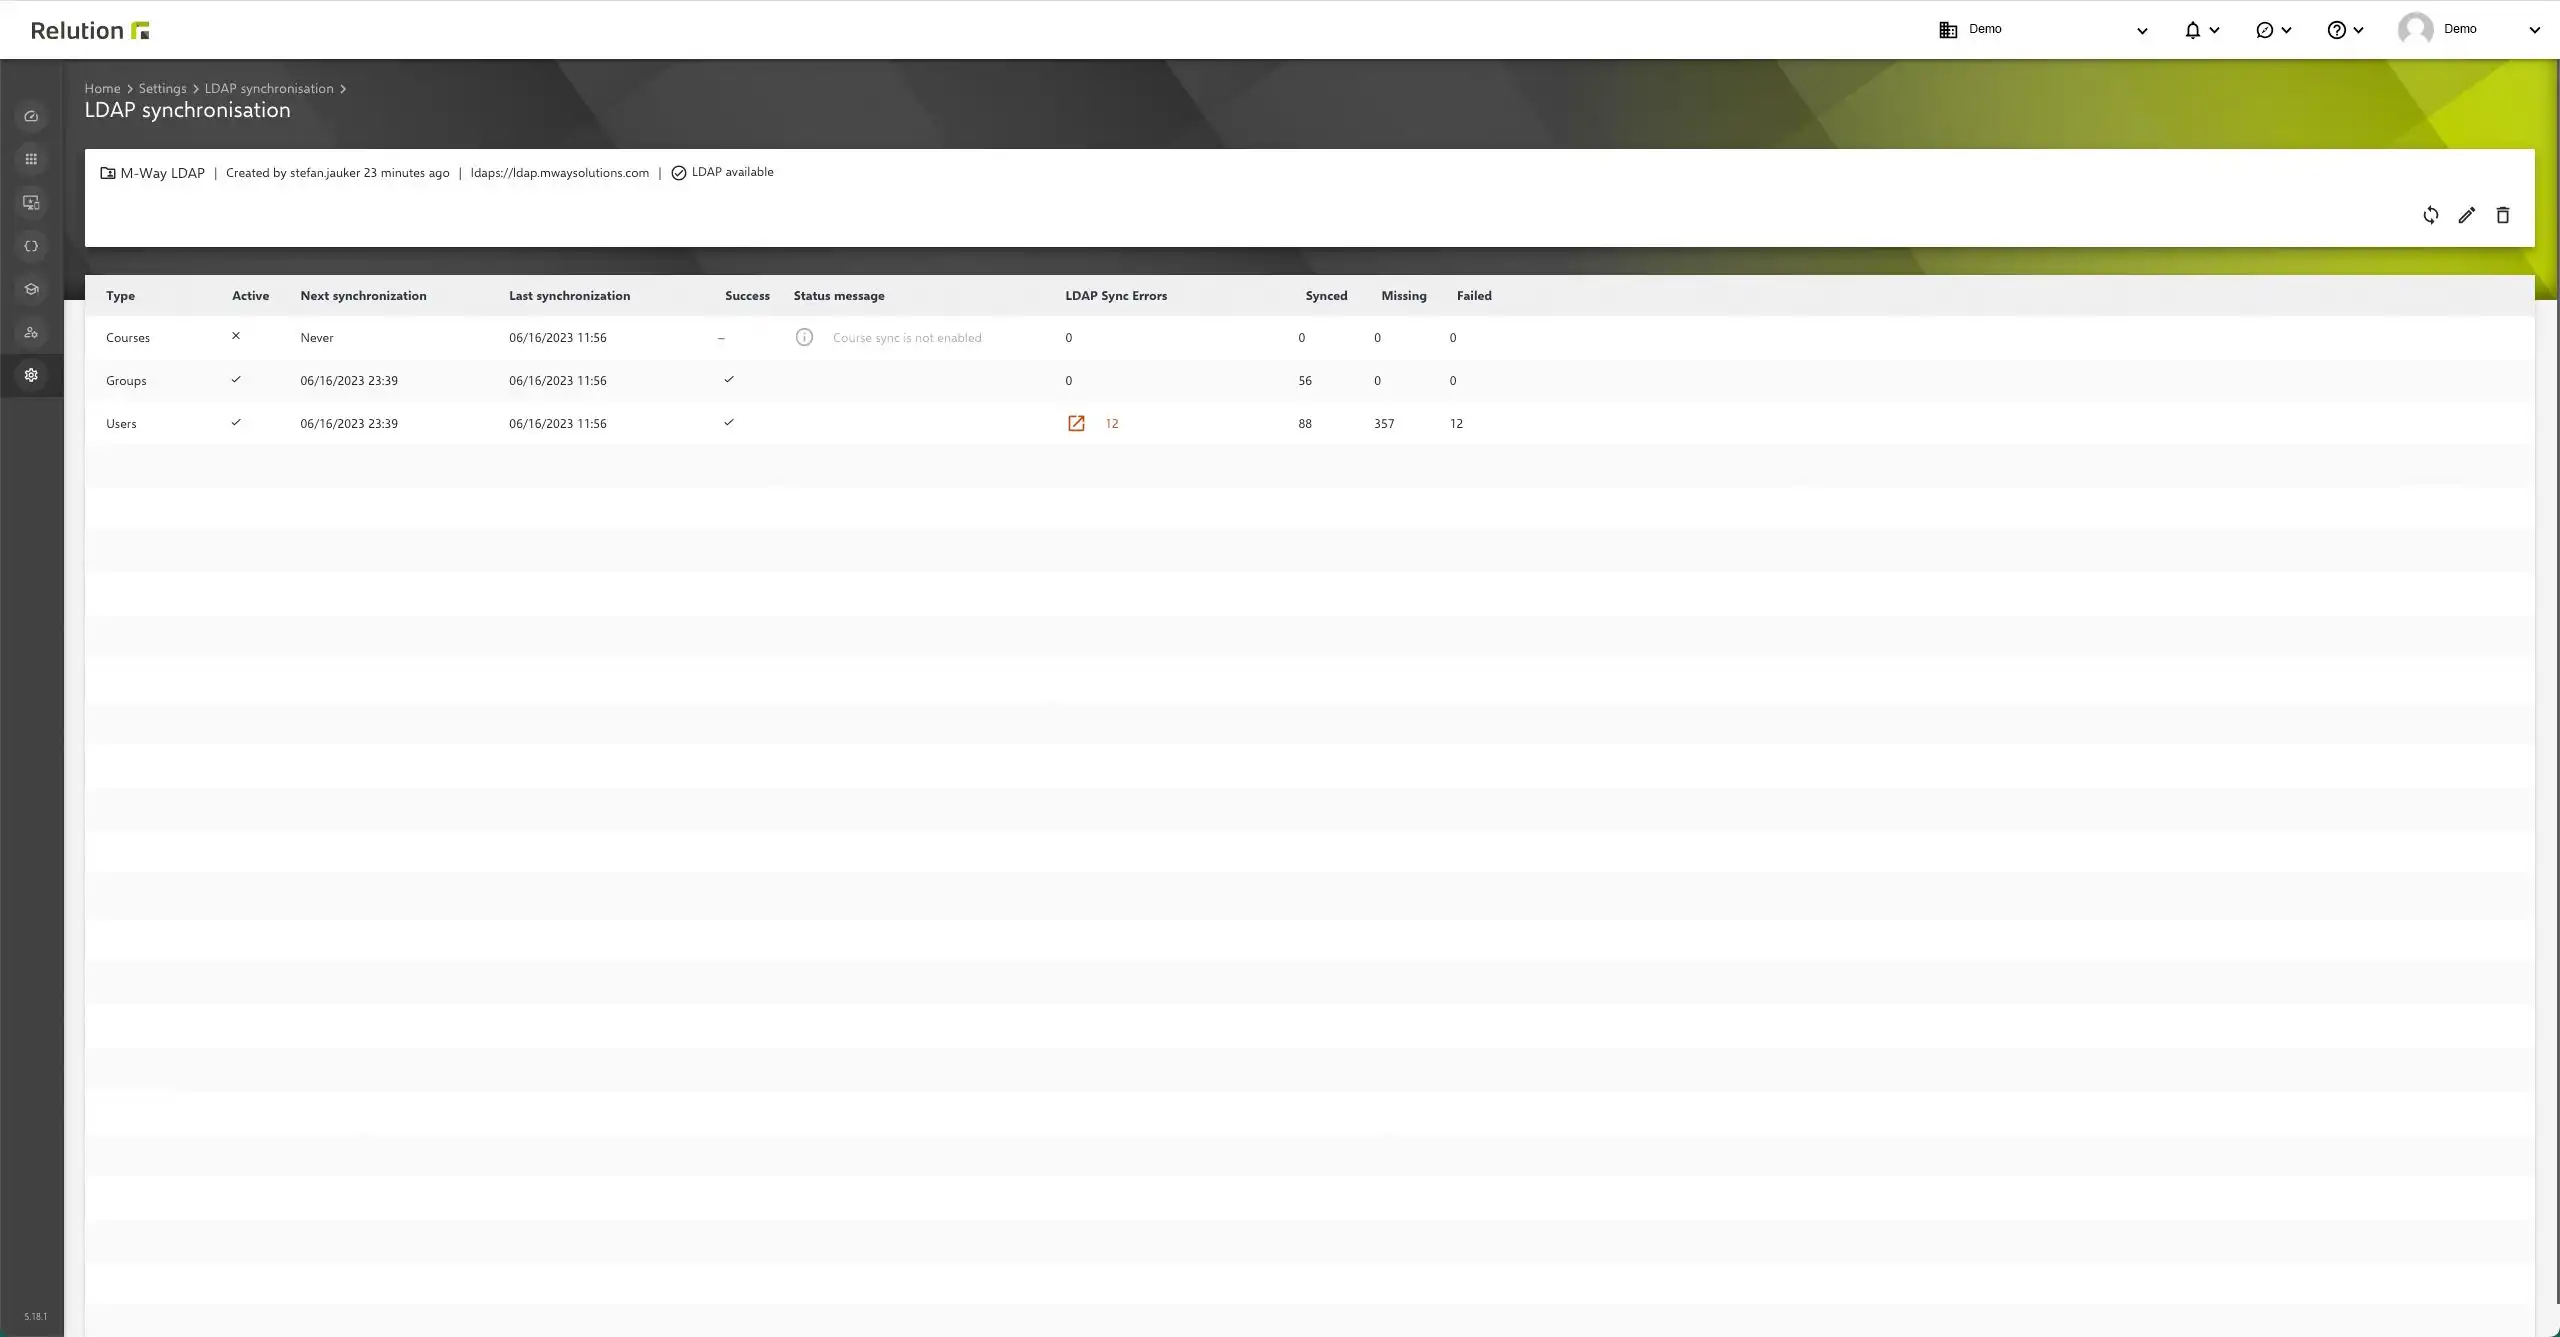Select the Groups row type cell
The width and height of the screenshot is (2560, 1337).
coord(126,381)
